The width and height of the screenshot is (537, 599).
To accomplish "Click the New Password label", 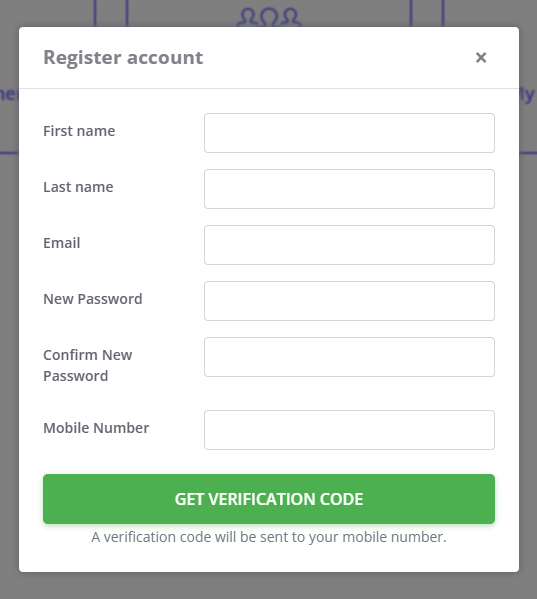I will pos(93,299).
